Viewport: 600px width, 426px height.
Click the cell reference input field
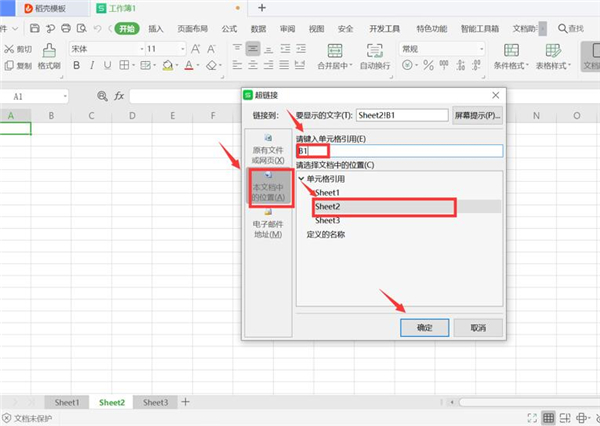(x=398, y=150)
